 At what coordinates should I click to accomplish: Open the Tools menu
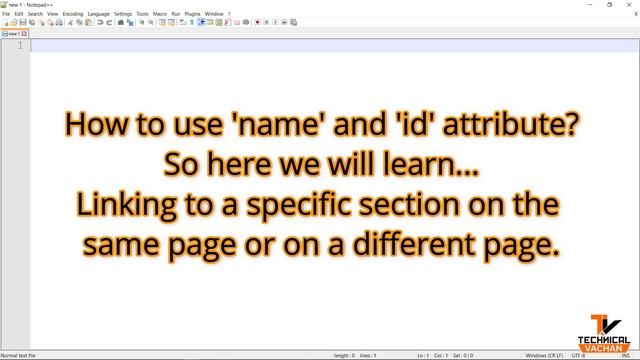[x=142, y=14]
